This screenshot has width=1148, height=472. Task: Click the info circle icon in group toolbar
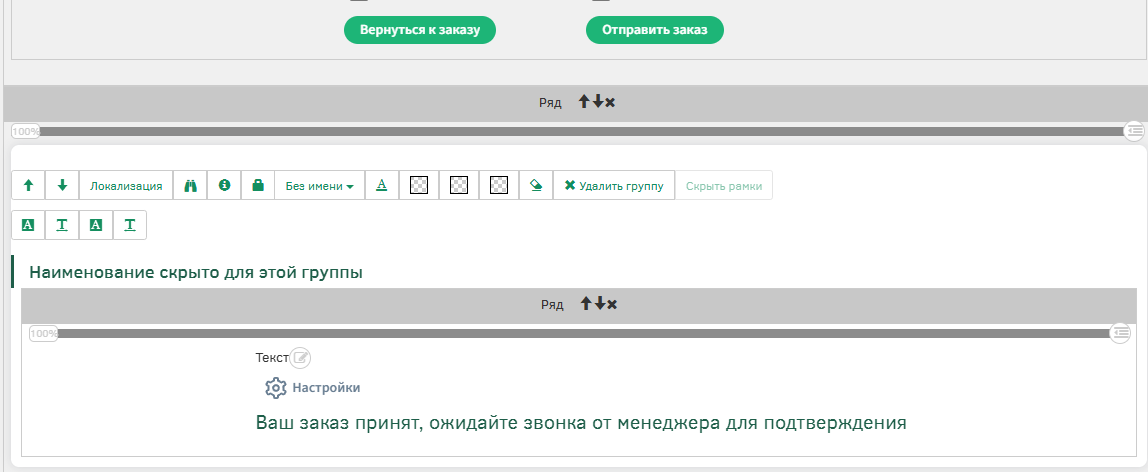(224, 186)
